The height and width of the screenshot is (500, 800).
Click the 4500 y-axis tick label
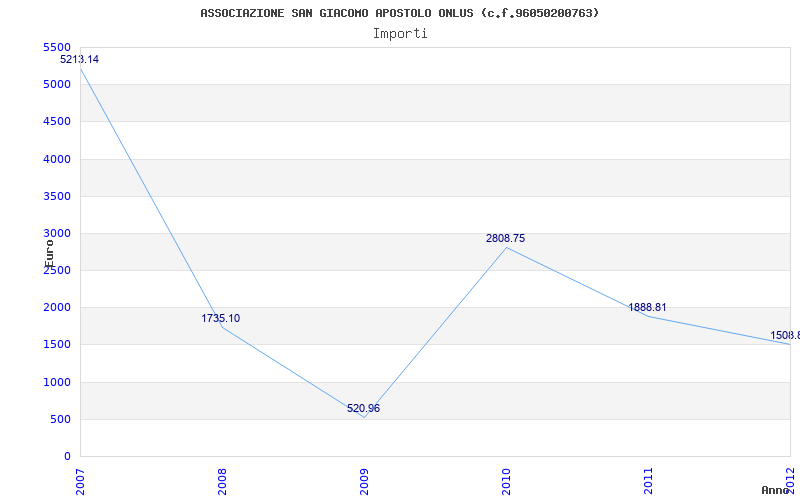click(x=57, y=121)
